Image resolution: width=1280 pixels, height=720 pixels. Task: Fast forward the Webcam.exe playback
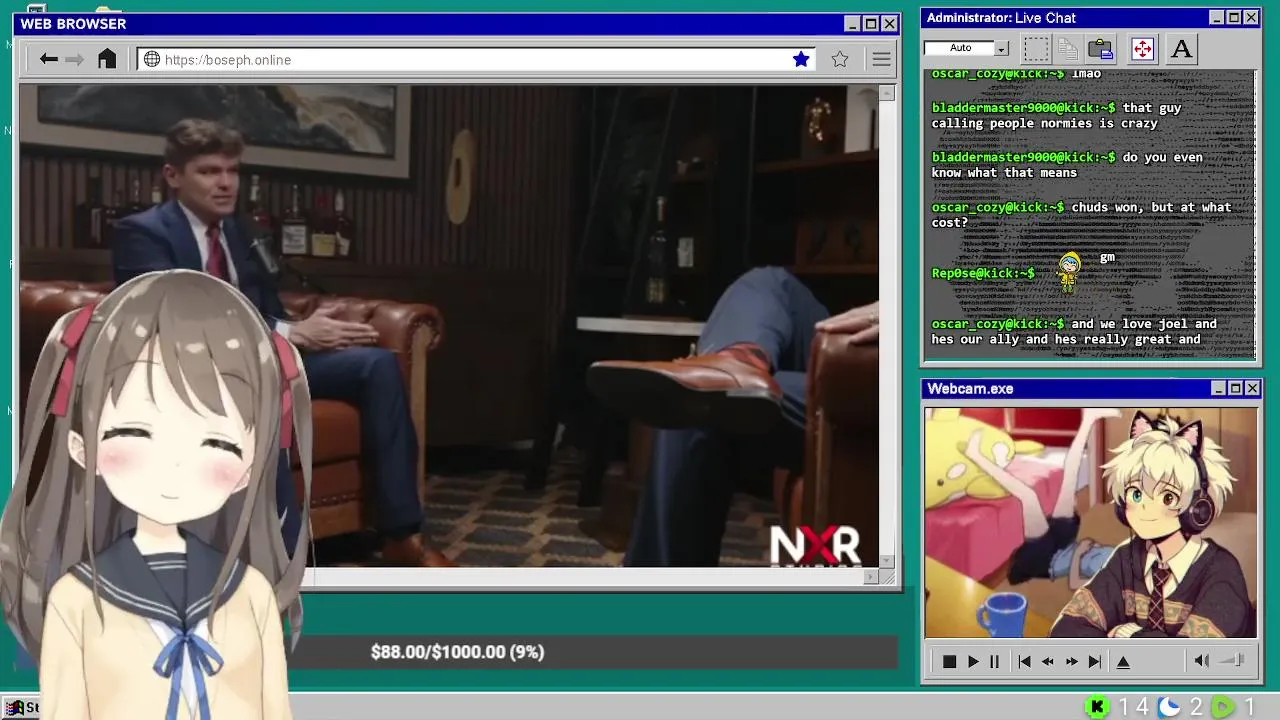(1071, 661)
